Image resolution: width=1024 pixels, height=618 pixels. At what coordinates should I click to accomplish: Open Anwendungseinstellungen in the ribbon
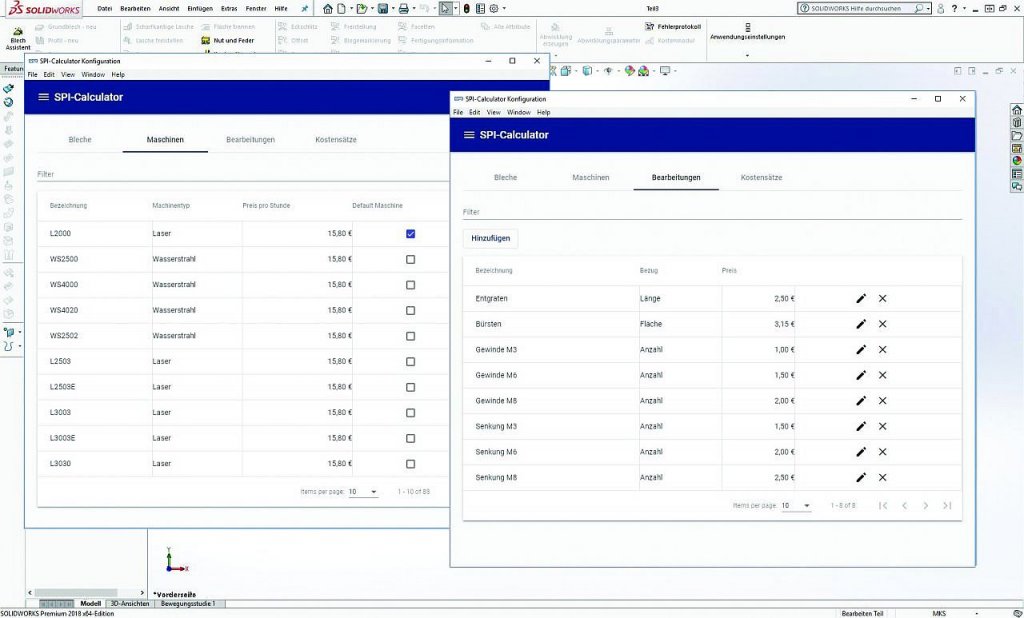(x=747, y=33)
